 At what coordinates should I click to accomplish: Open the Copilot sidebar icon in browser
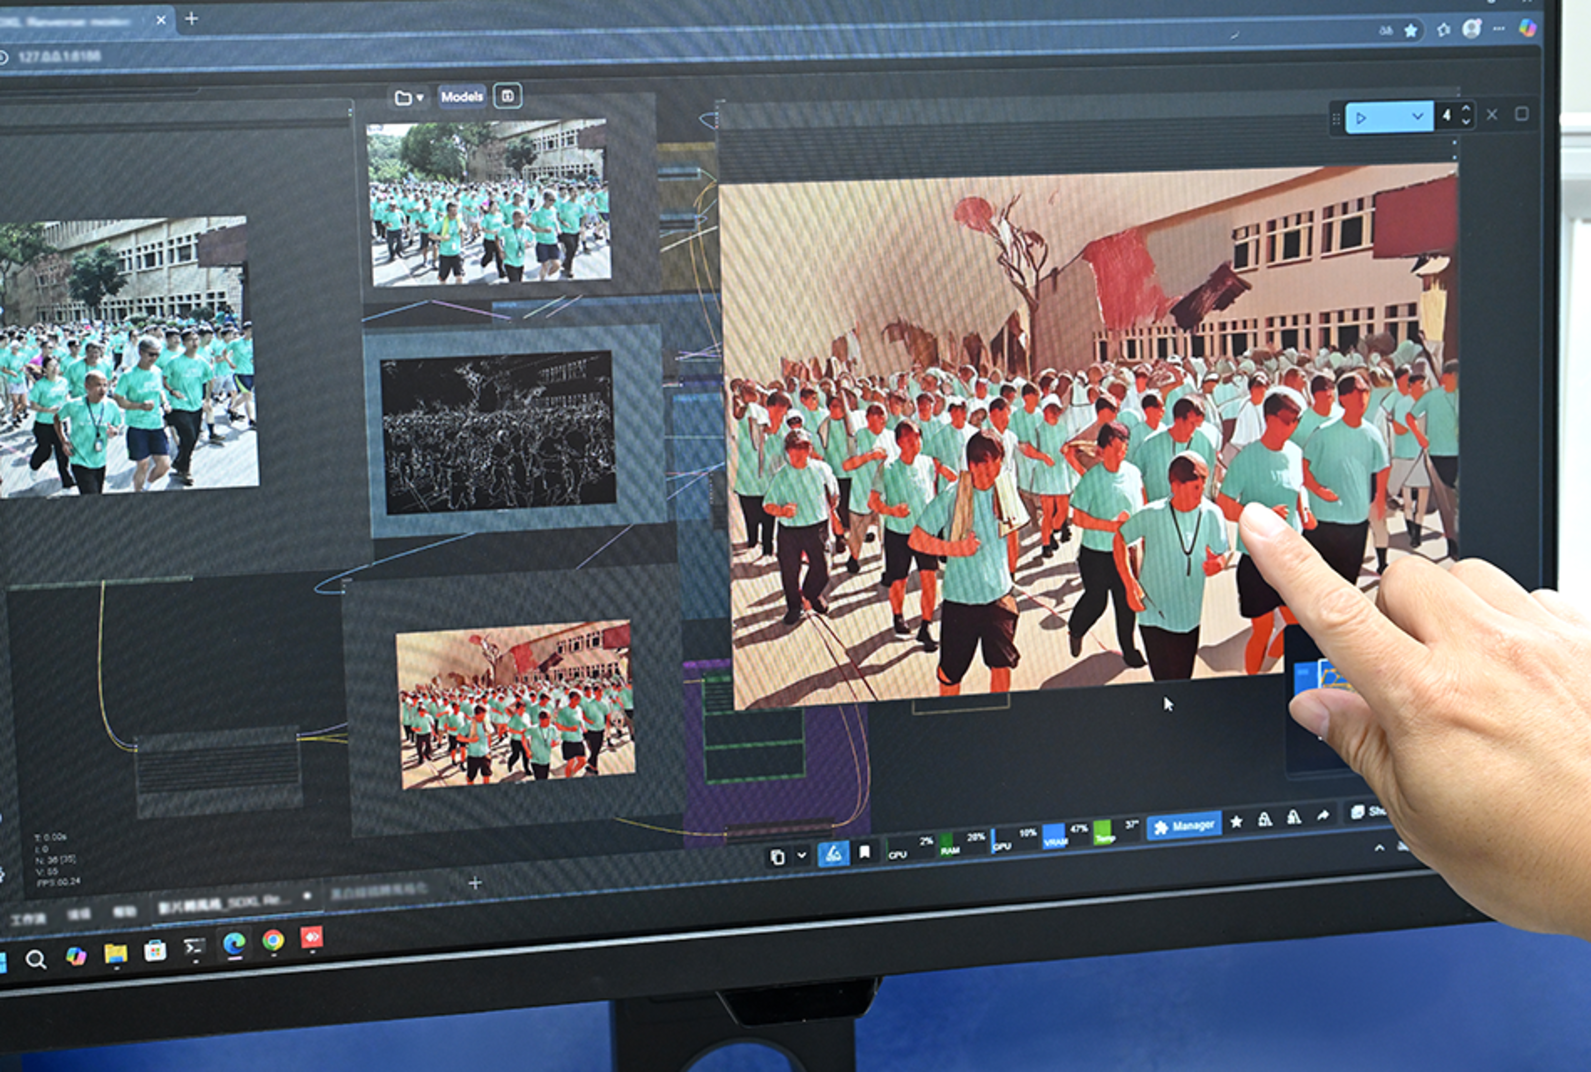click(1527, 28)
